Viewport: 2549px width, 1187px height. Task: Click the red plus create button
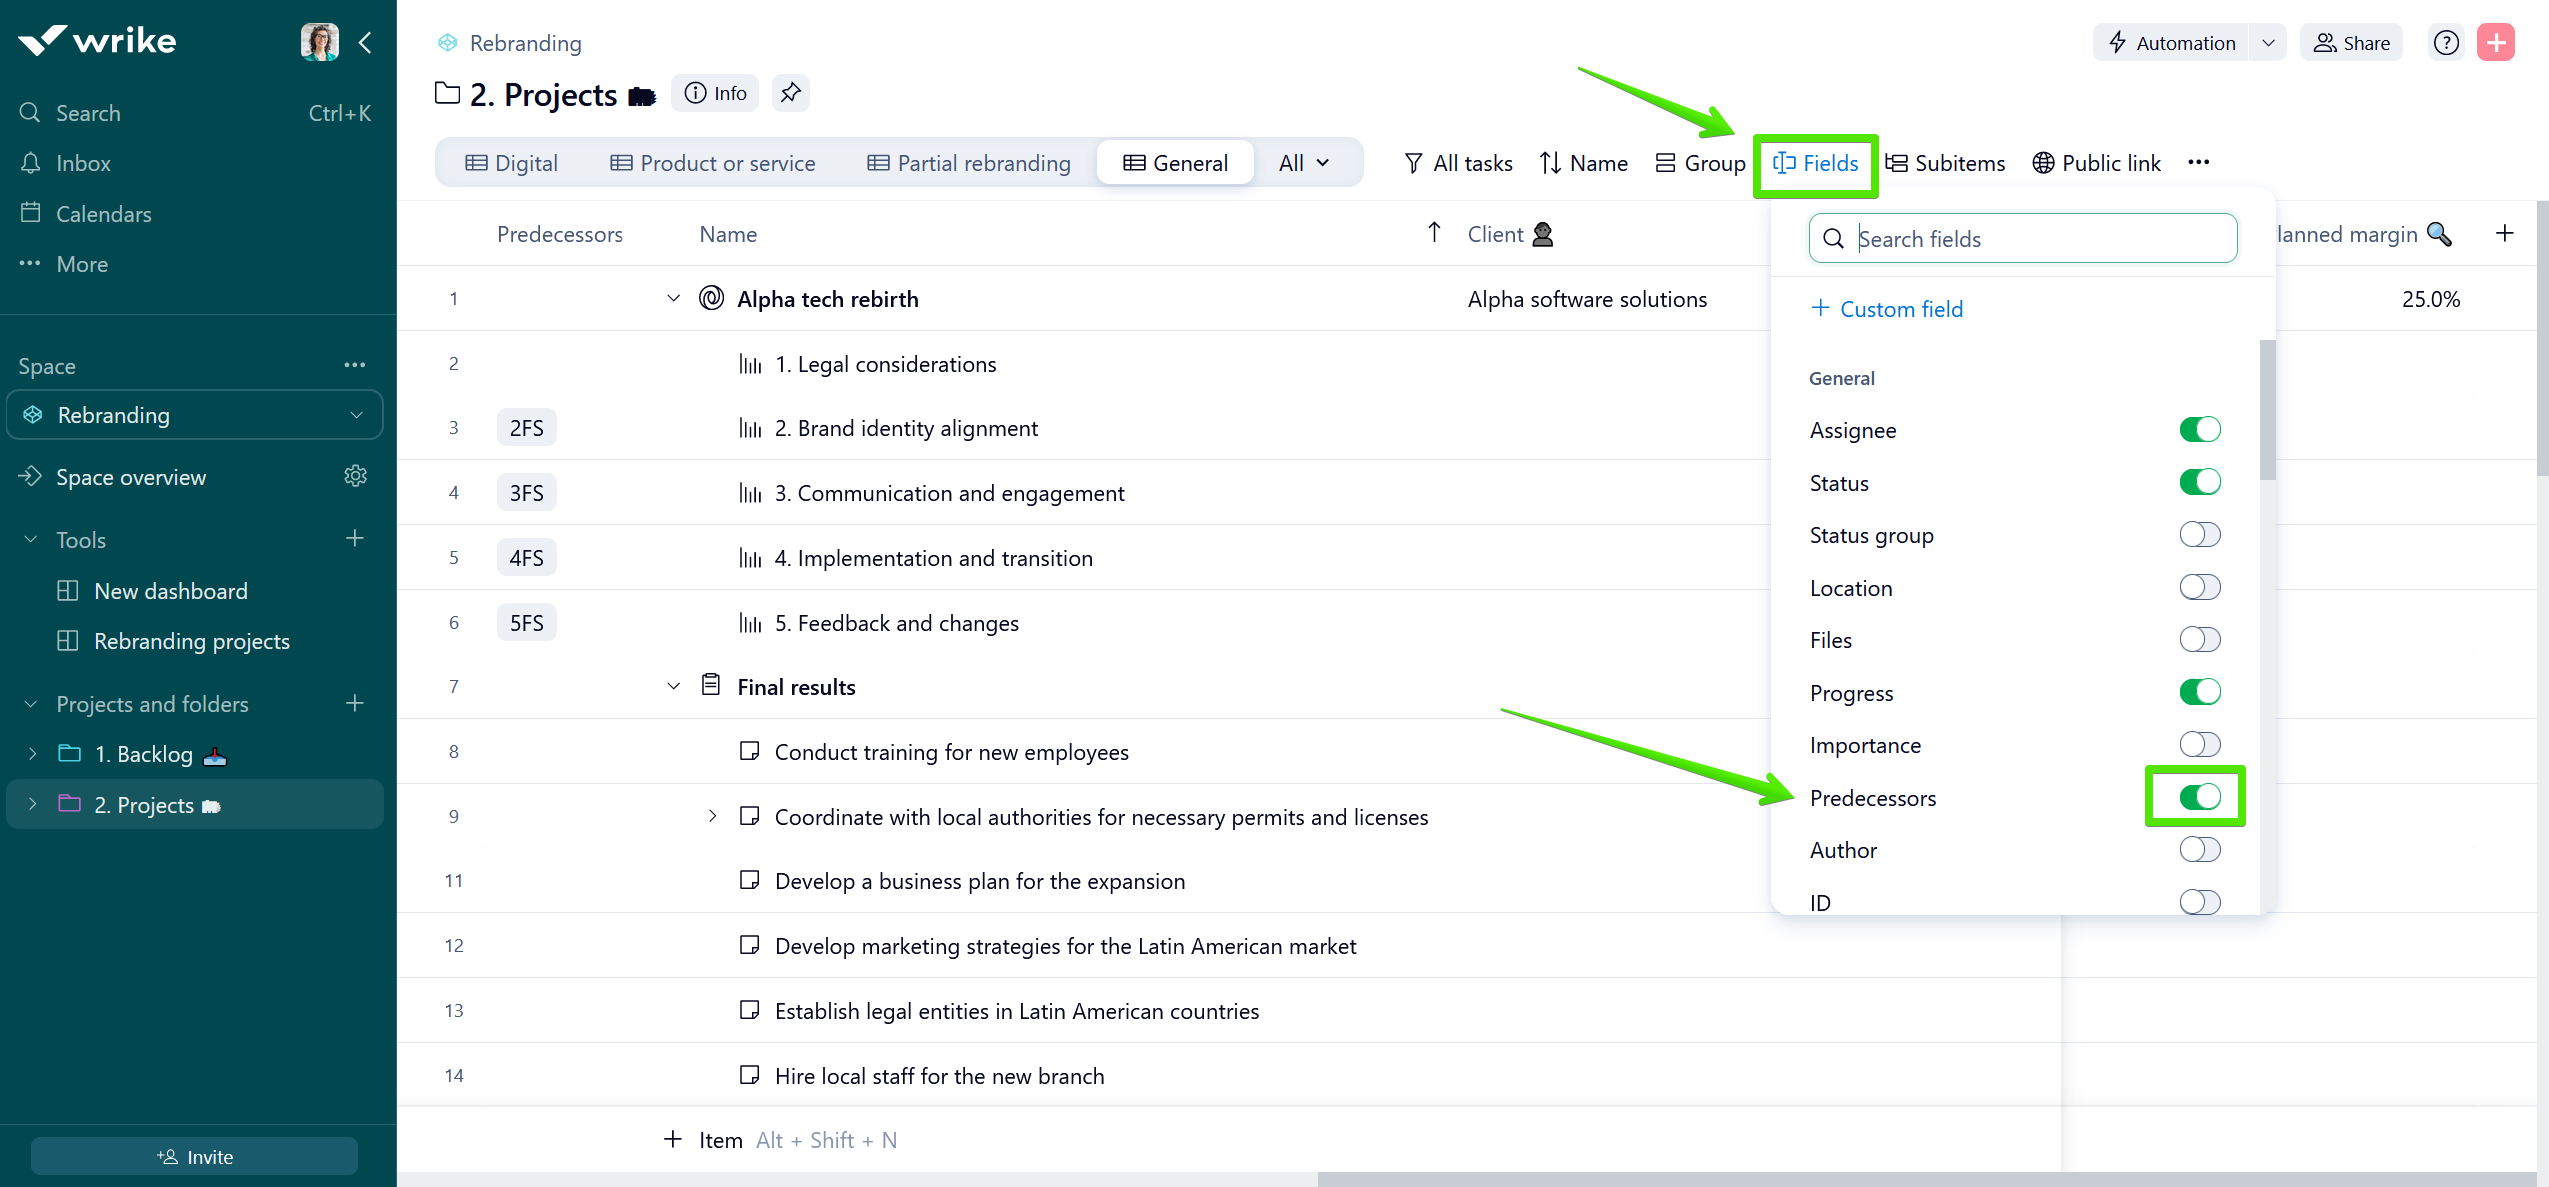click(2495, 43)
